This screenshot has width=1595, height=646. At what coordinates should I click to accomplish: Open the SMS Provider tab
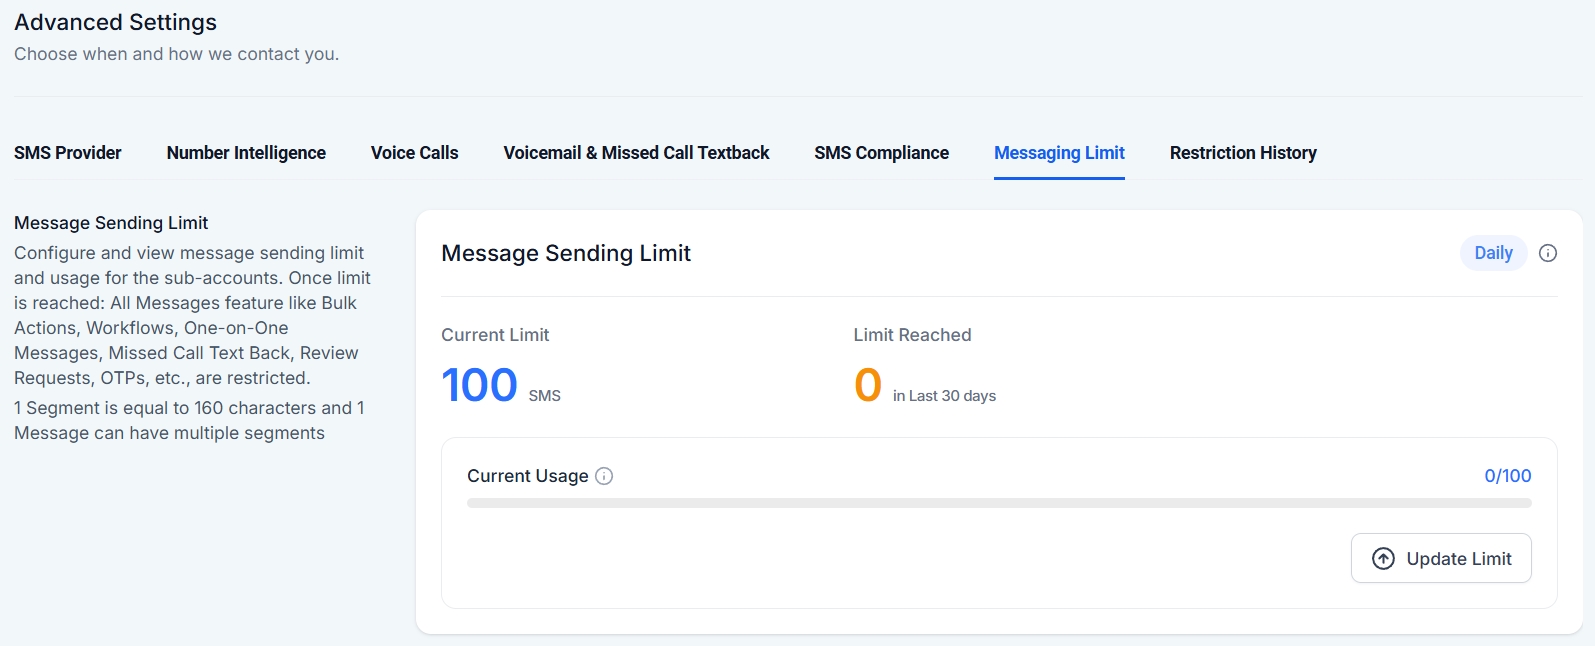pyautogui.click(x=68, y=153)
